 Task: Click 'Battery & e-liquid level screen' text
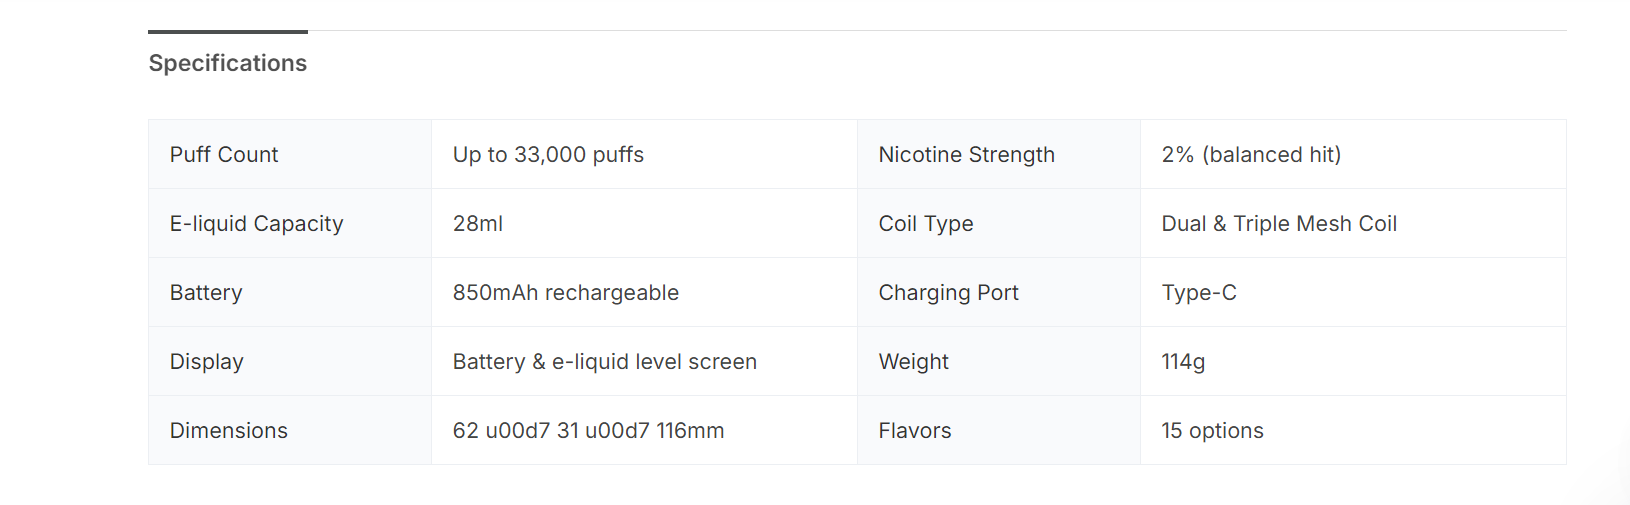pyautogui.click(x=605, y=362)
